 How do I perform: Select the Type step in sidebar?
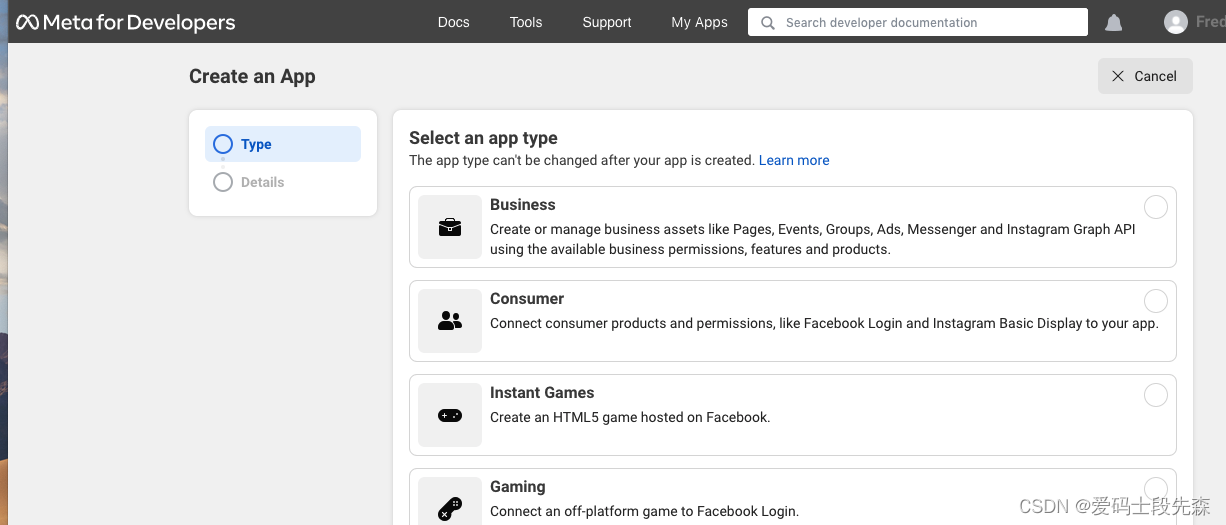[x=256, y=144]
